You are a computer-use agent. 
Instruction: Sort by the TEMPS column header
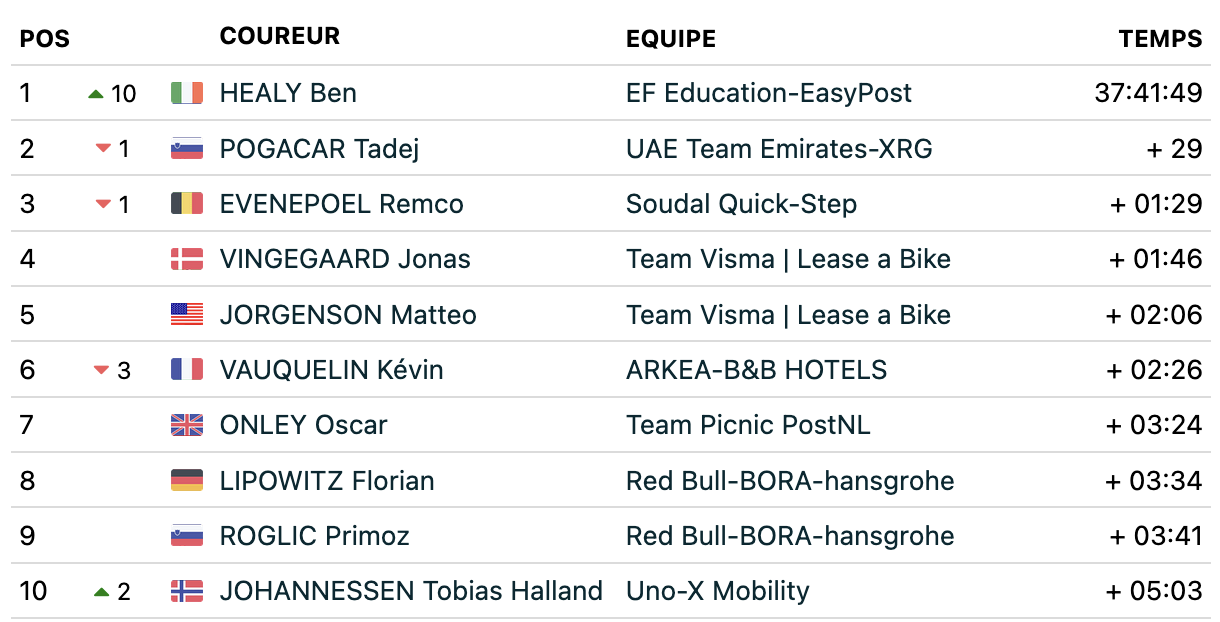click(x=1160, y=39)
